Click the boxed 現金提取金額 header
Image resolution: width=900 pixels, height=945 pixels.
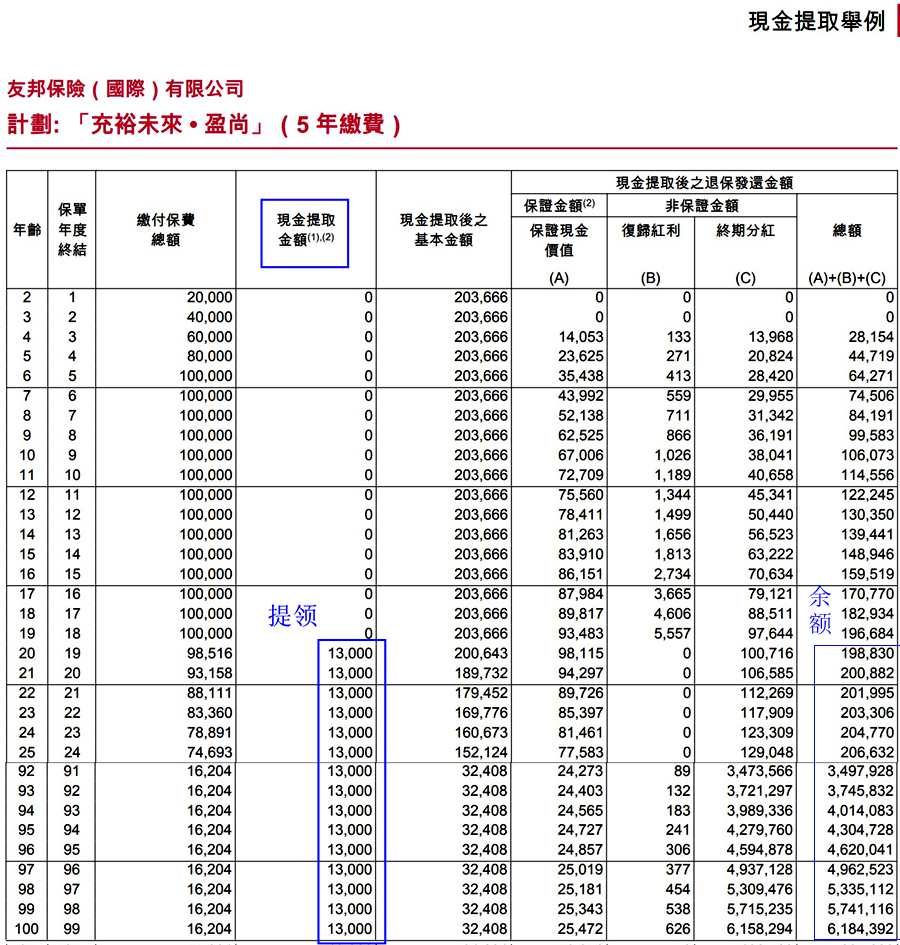pos(305,230)
